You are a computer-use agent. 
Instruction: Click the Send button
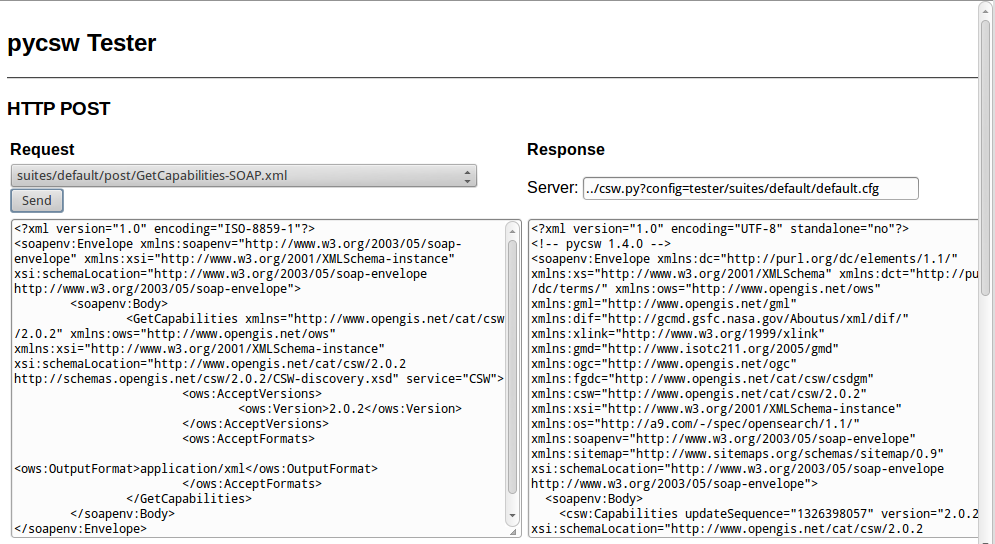click(37, 201)
